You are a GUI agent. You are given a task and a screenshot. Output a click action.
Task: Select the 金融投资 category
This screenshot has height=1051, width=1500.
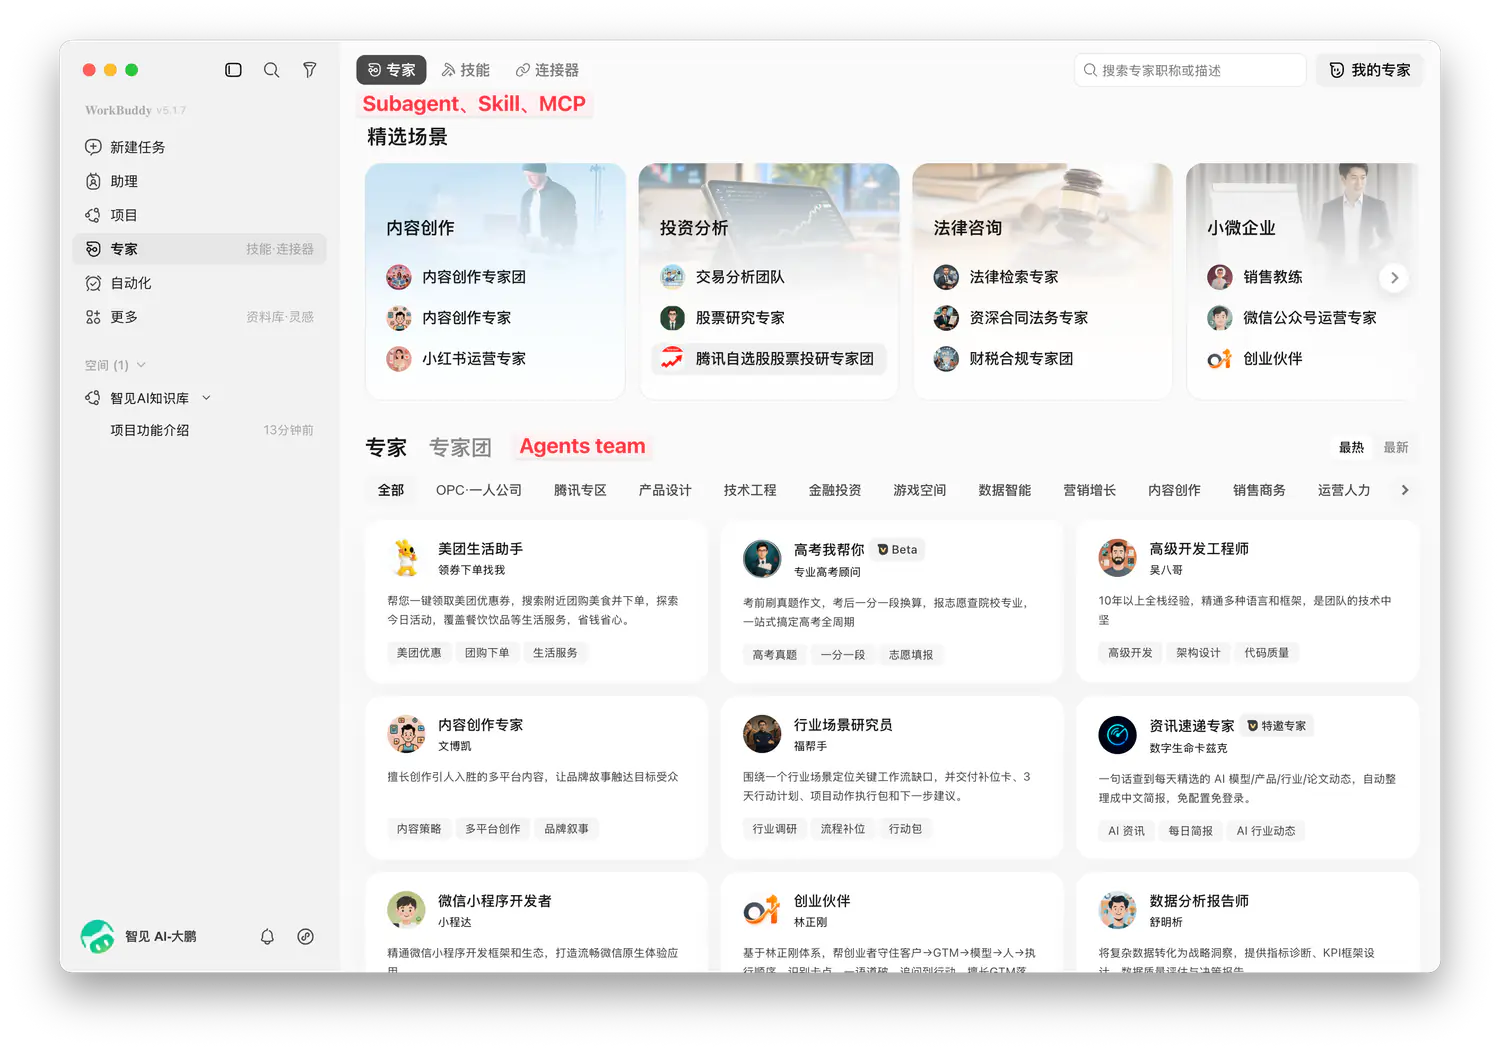(x=835, y=490)
